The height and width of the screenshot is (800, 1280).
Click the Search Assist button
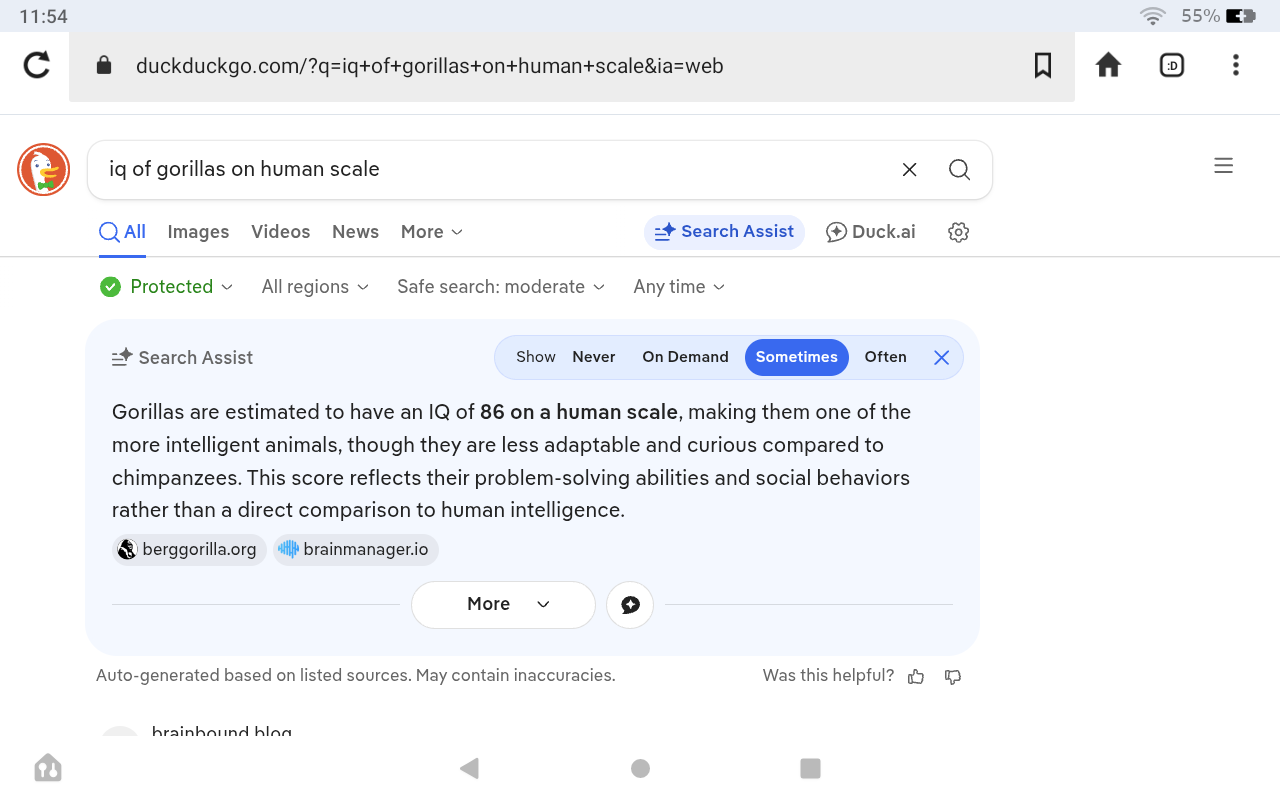point(724,232)
